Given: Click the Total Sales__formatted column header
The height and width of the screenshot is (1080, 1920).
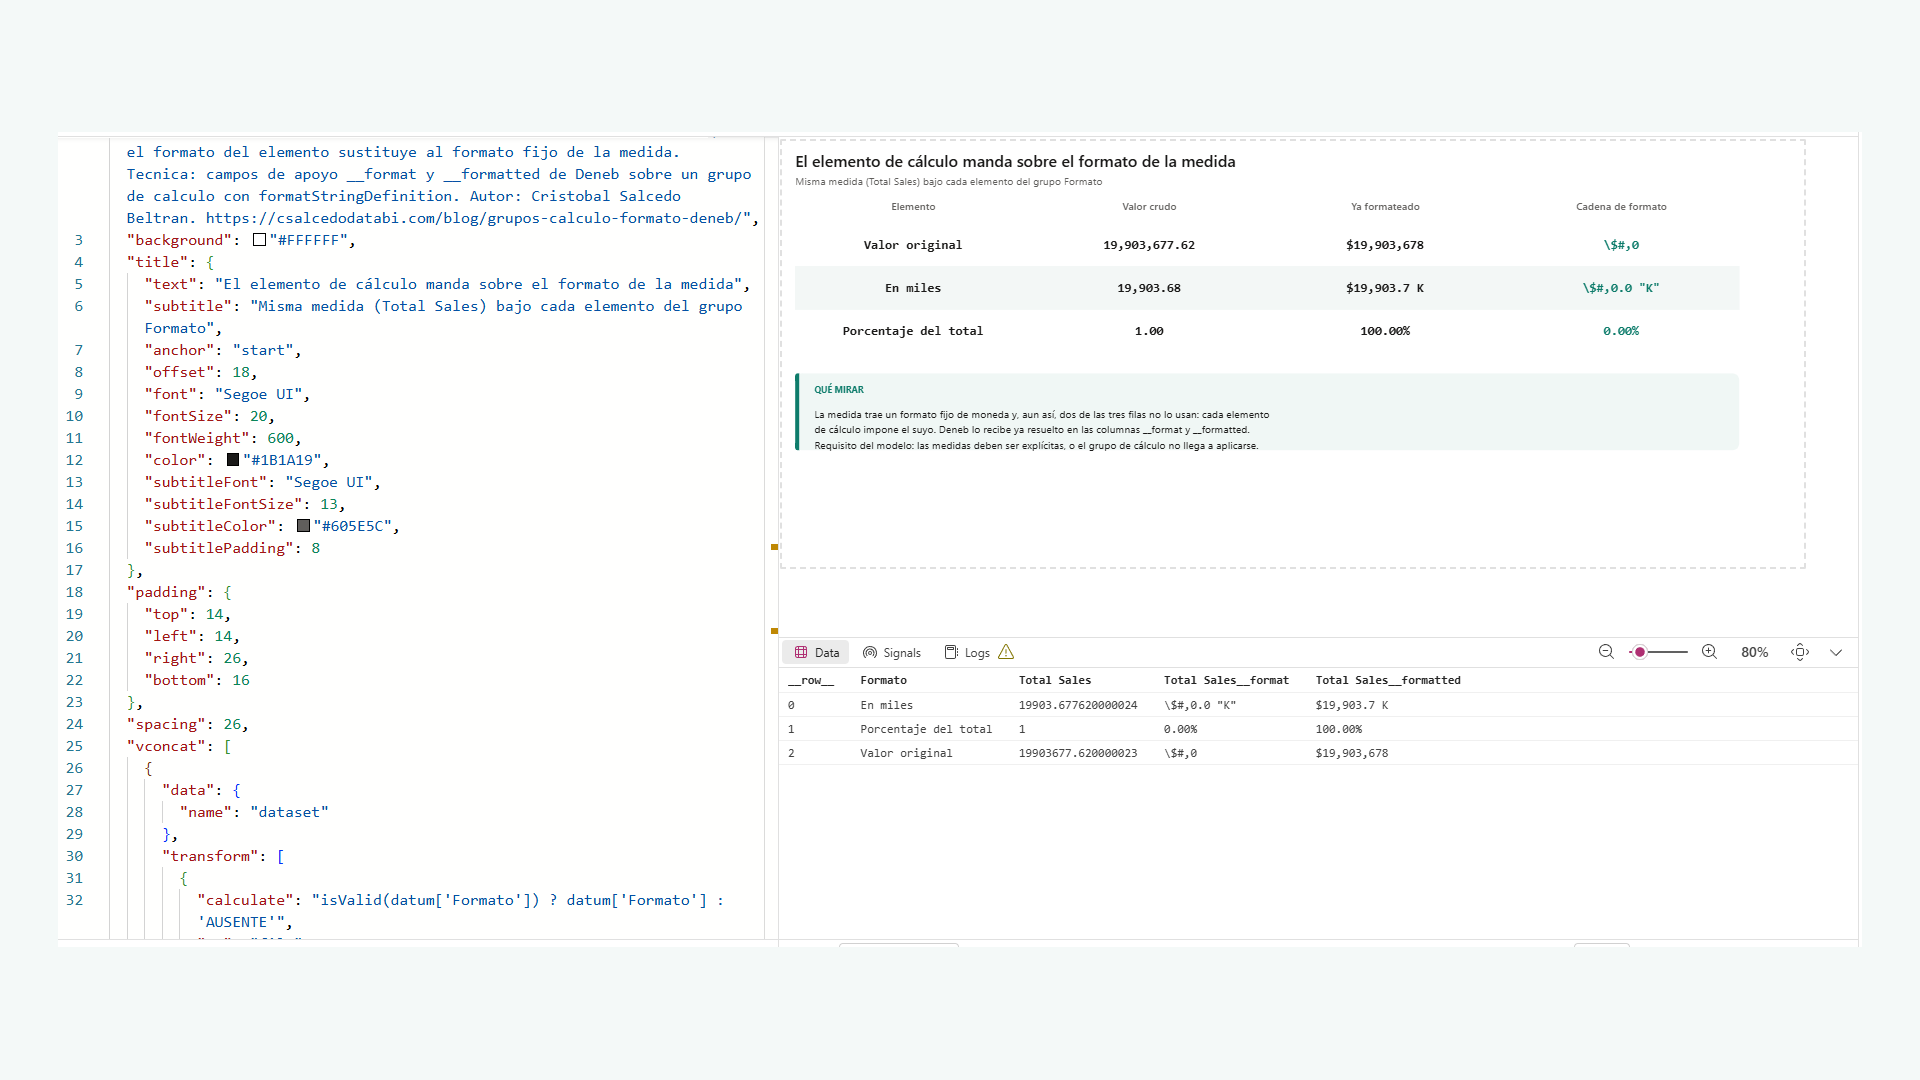Looking at the screenshot, I should pos(1388,680).
